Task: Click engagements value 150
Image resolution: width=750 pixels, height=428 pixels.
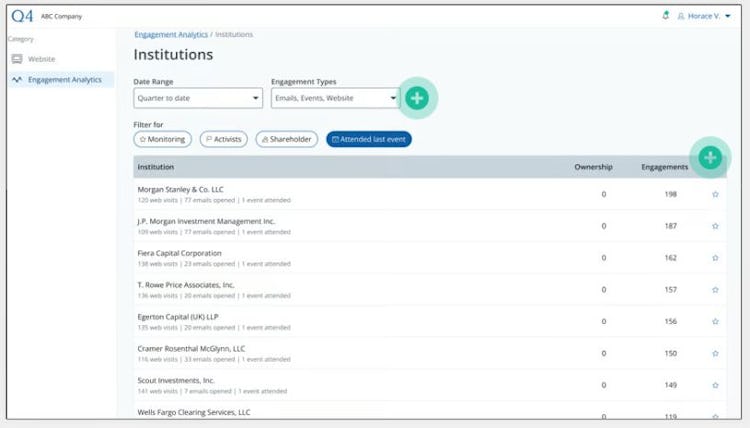Action: 670,353
